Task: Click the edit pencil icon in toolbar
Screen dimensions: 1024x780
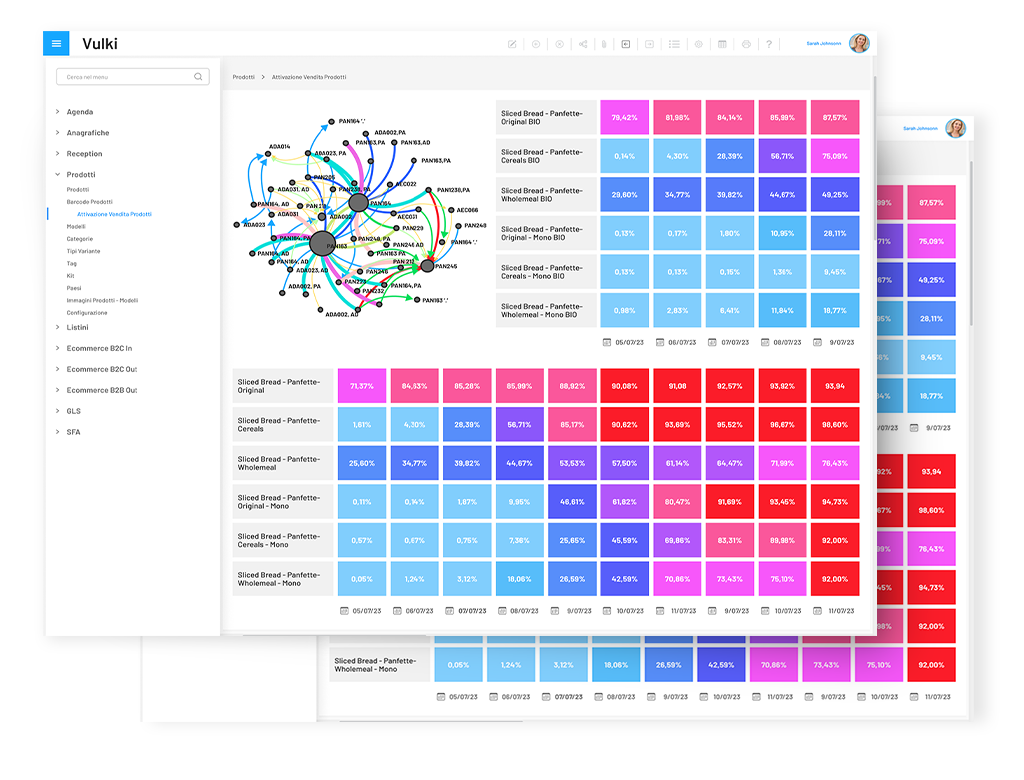Action: pyautogui.click(x=513, y=44)
